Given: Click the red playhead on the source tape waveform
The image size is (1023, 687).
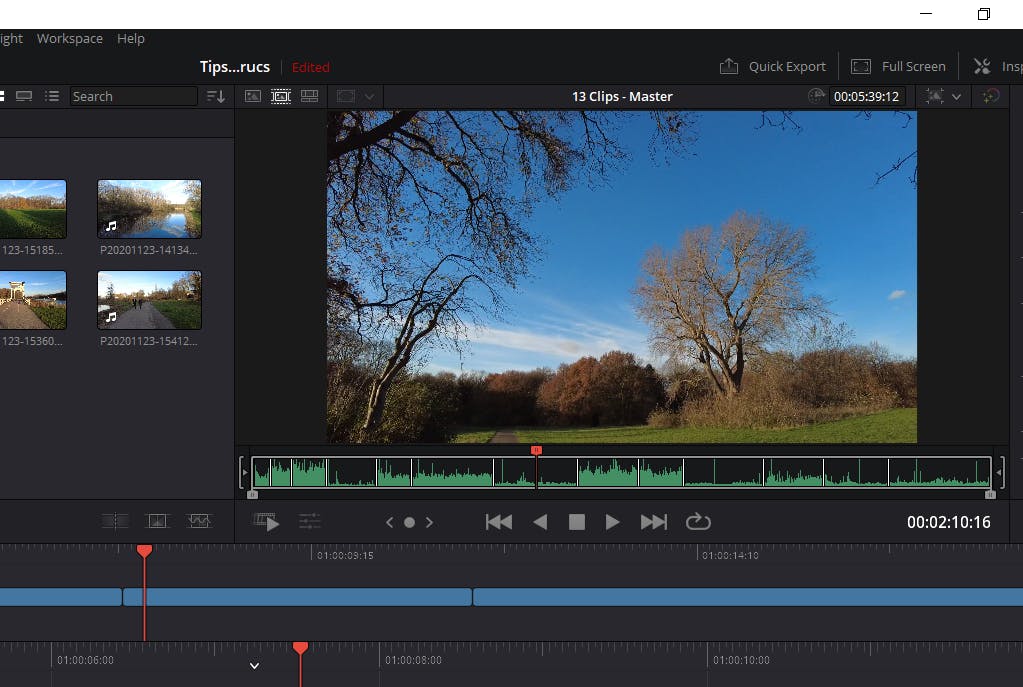Looking at the screenshot, I should pyautogui.click(x=536, y=450).
